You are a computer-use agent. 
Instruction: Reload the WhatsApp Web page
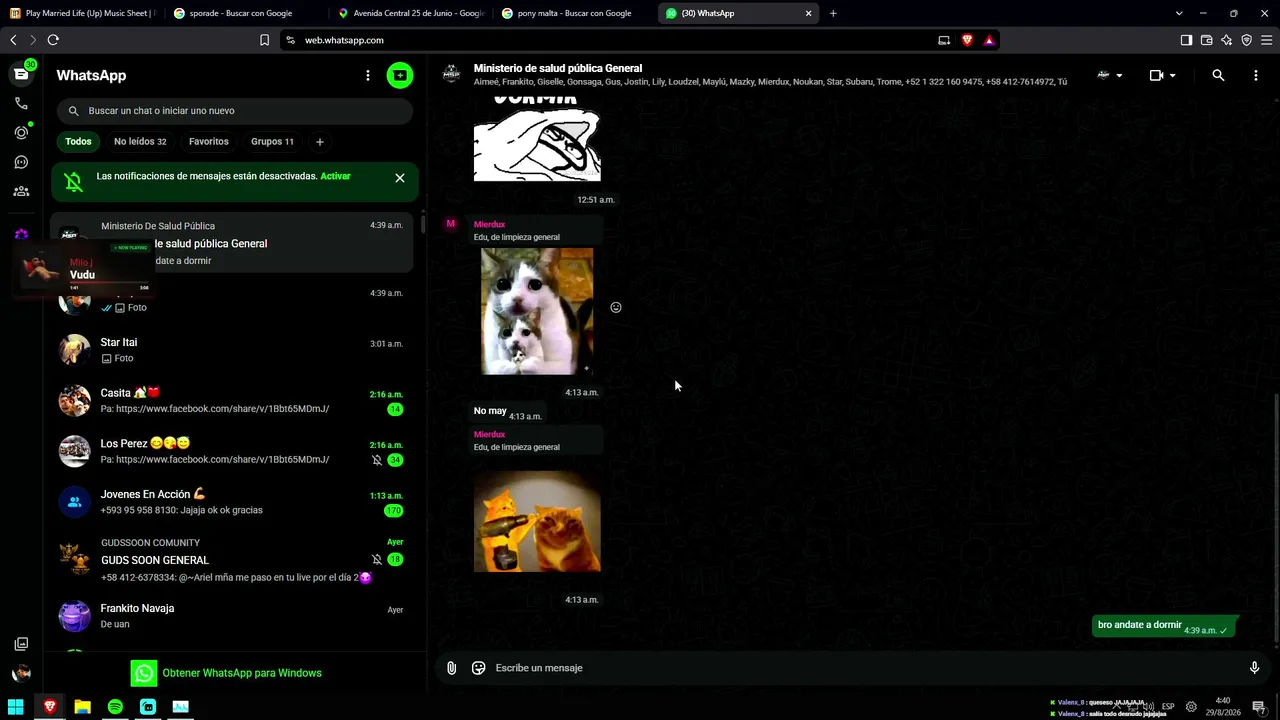[53, 40]
